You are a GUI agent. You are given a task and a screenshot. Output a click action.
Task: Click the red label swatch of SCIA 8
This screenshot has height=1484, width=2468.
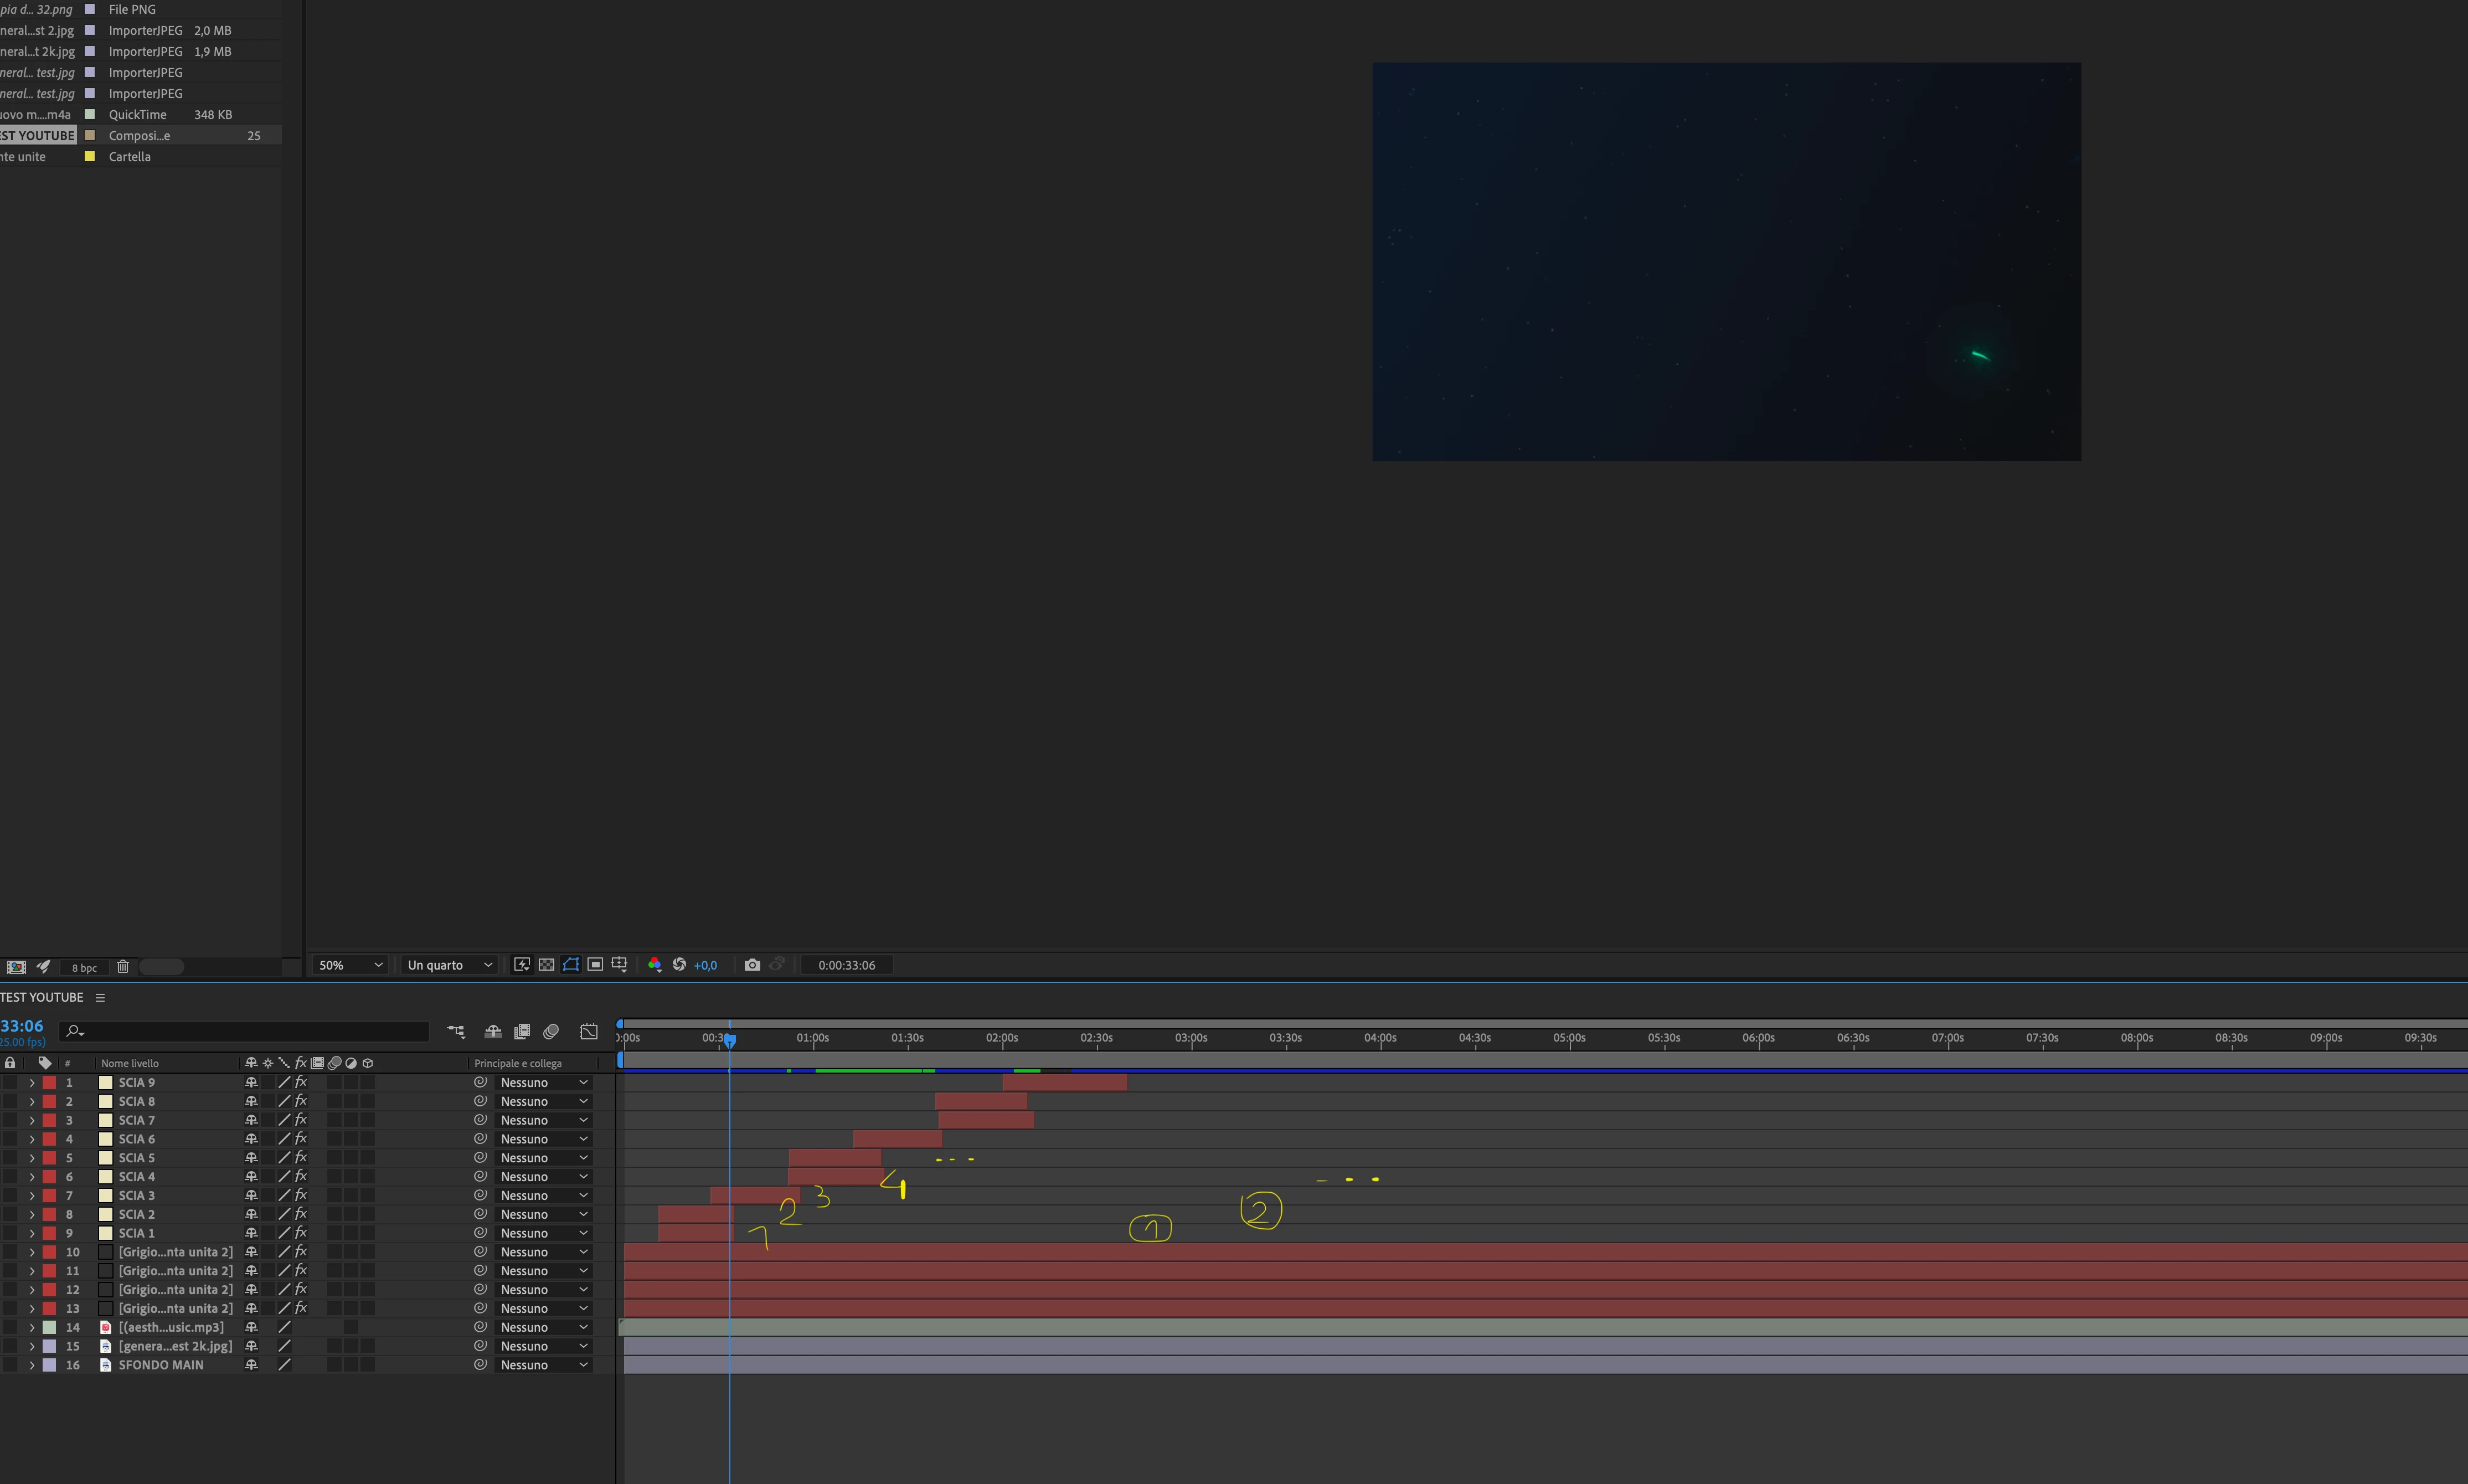click(49, 1101)
